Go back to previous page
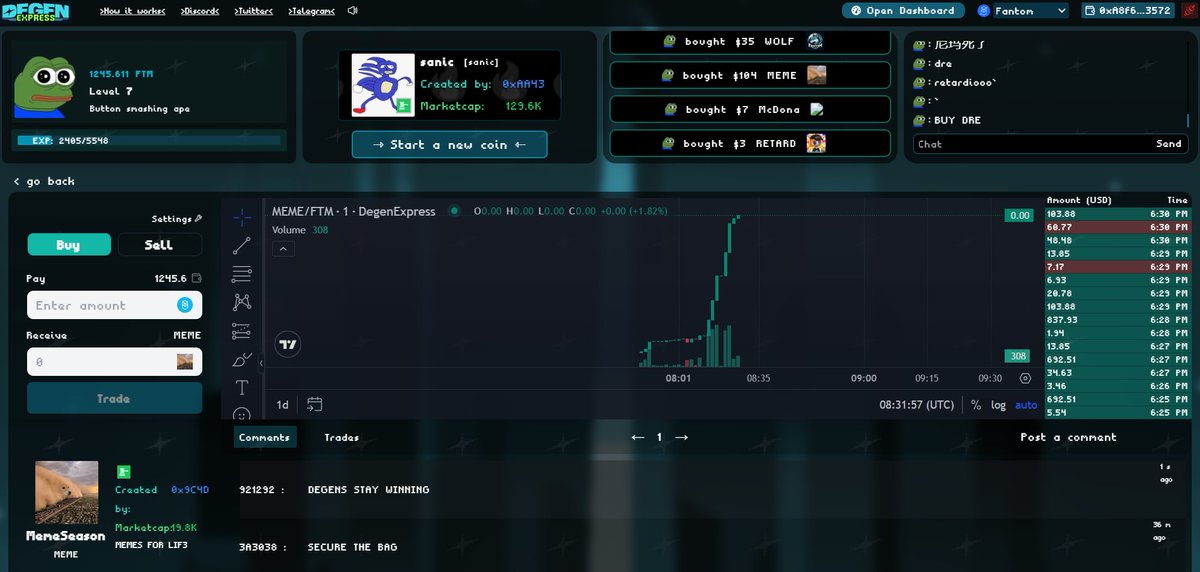The height and width of the screenshot is (572, 1200). [x=45, y=181]
